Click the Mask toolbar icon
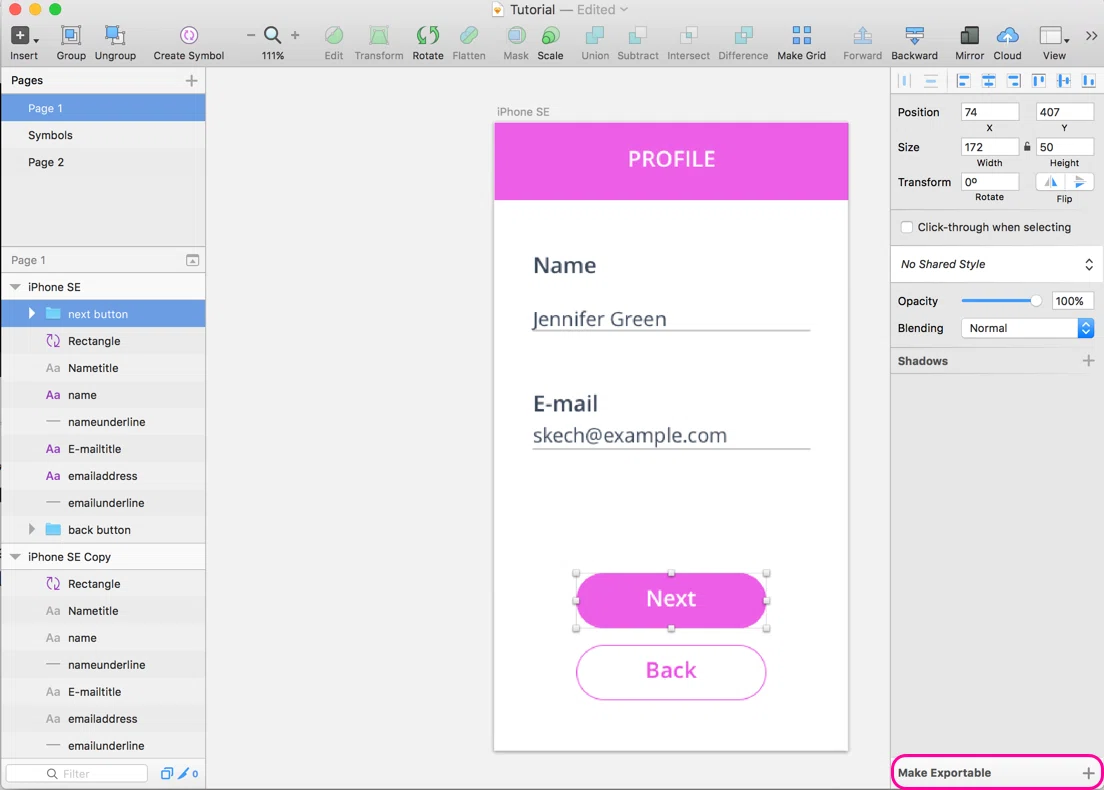1104x790 pixels. coord(516,35)
